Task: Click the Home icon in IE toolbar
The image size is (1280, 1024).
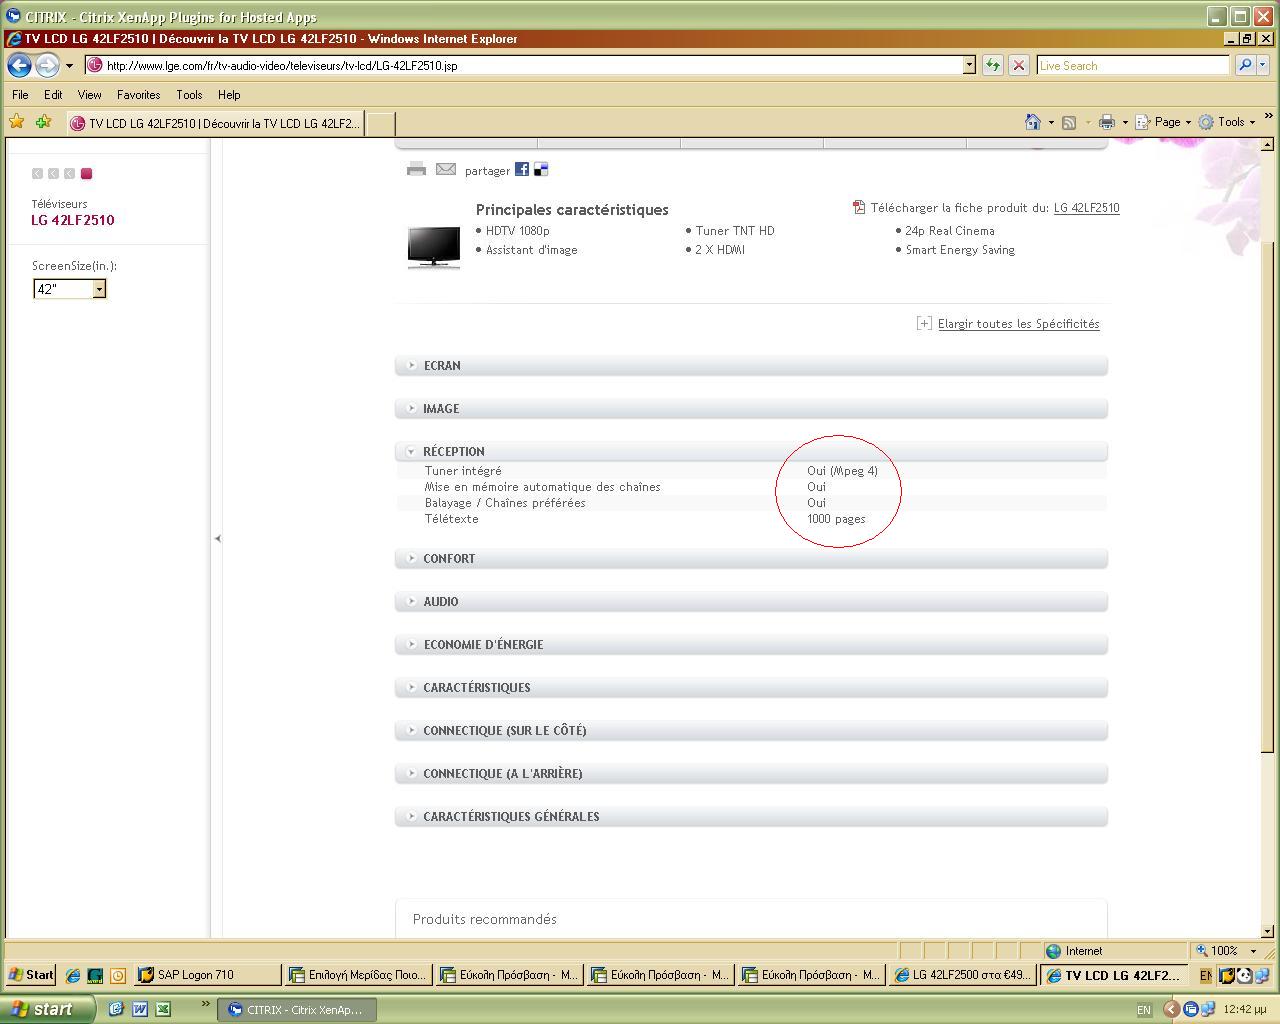Action: (x=1033, y=122)
